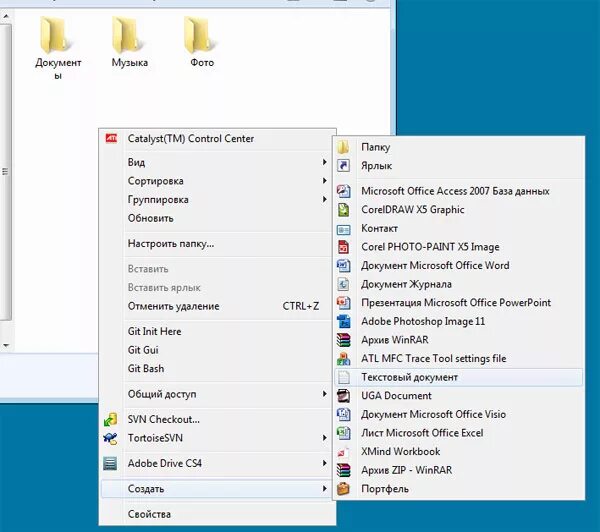Click the Портфель label
This screenshot has width=600, height=532.
[x=385, y=489]
